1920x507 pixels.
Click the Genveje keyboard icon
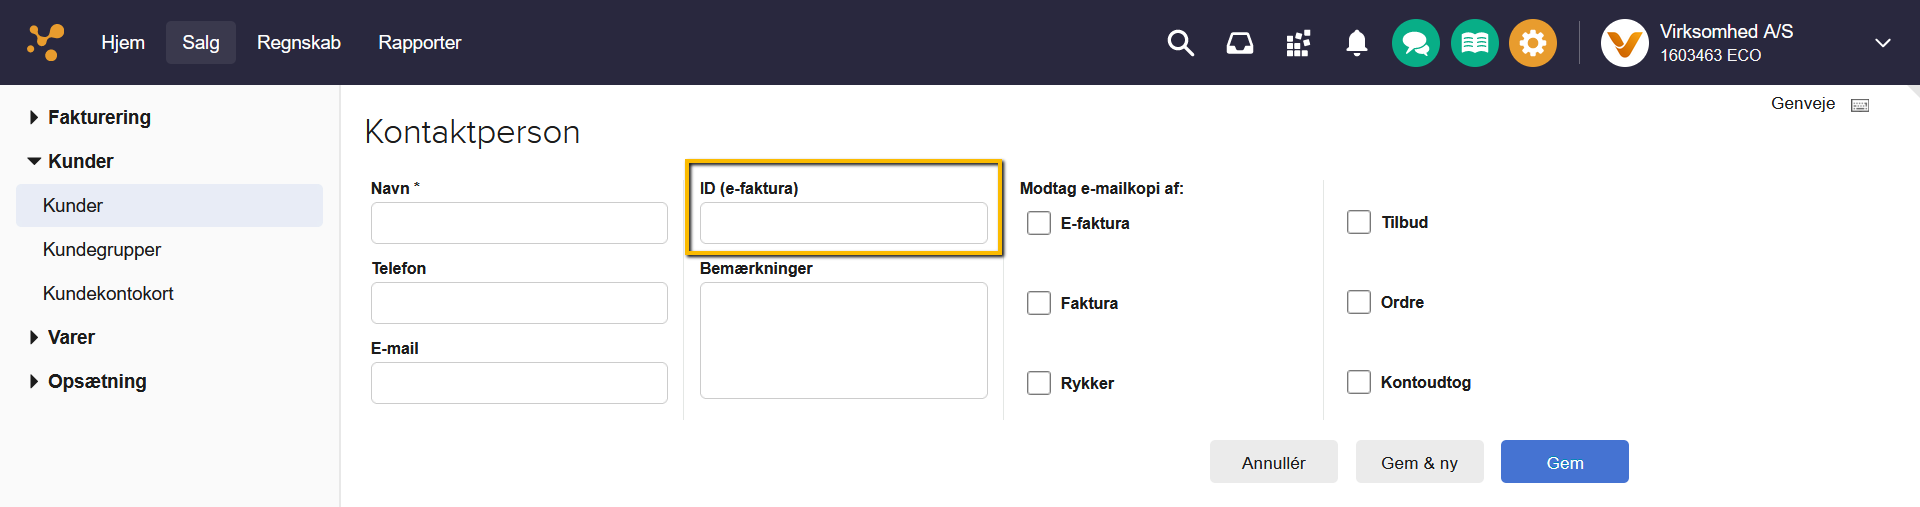point(1859,105)
